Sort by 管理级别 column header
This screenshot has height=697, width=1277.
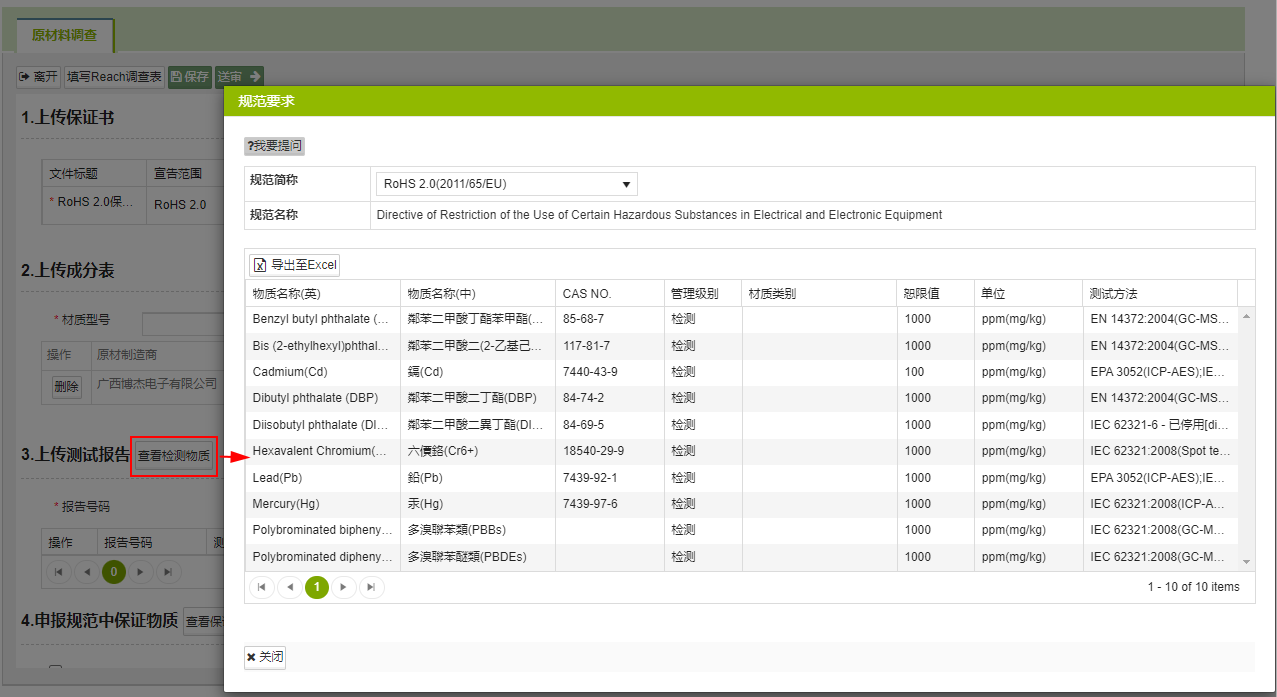(x=703, y=294)
